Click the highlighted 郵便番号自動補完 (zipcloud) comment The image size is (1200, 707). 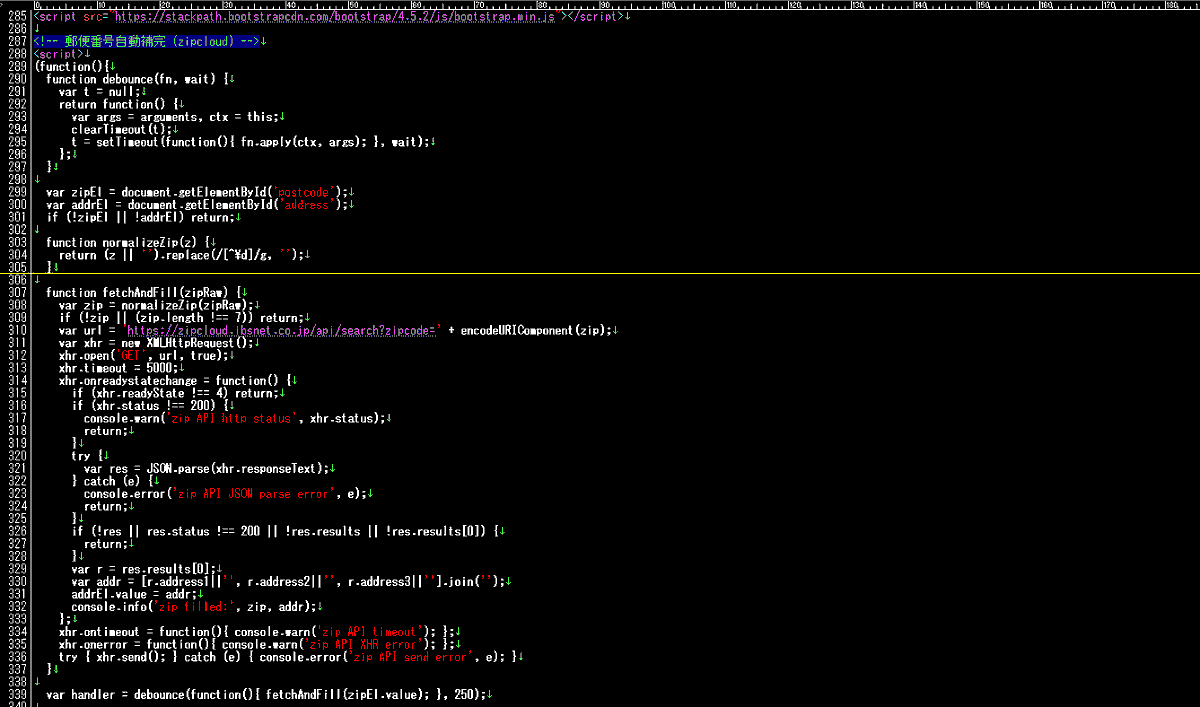(148, 41)
